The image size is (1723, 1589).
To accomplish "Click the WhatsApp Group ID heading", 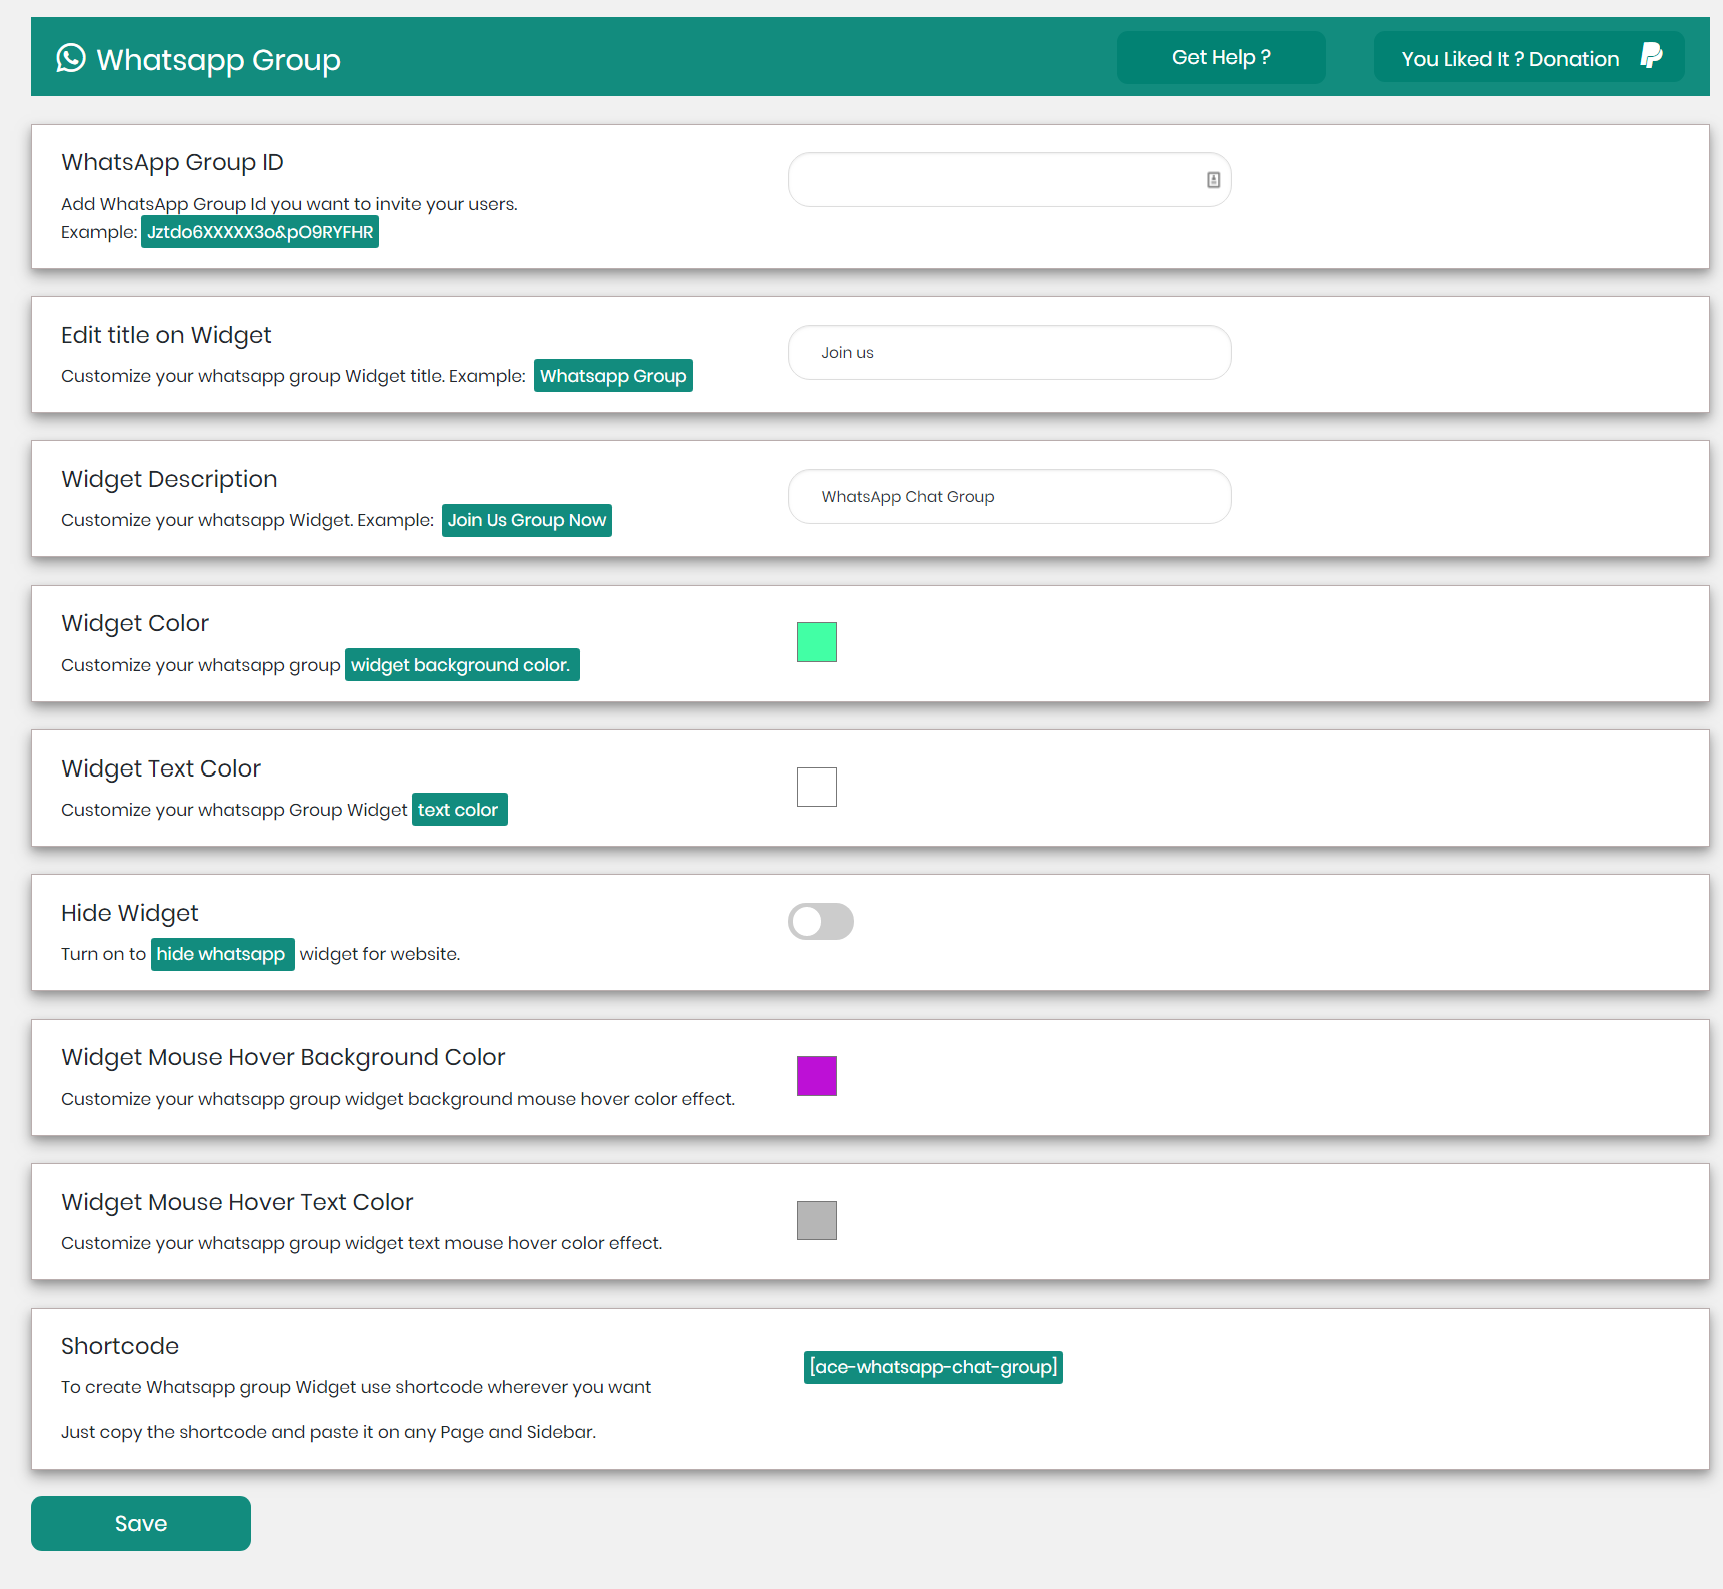I will tap(172, 162).
